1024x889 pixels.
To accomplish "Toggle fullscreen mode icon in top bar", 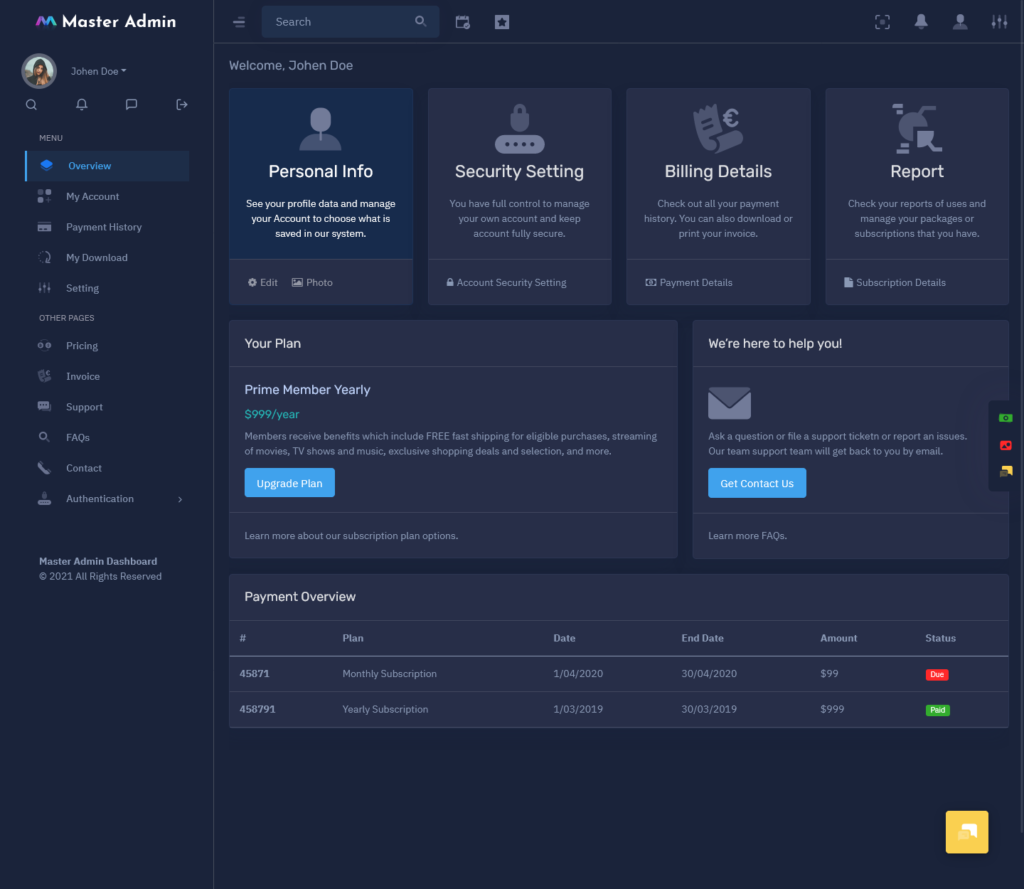I will pos(882,22).
